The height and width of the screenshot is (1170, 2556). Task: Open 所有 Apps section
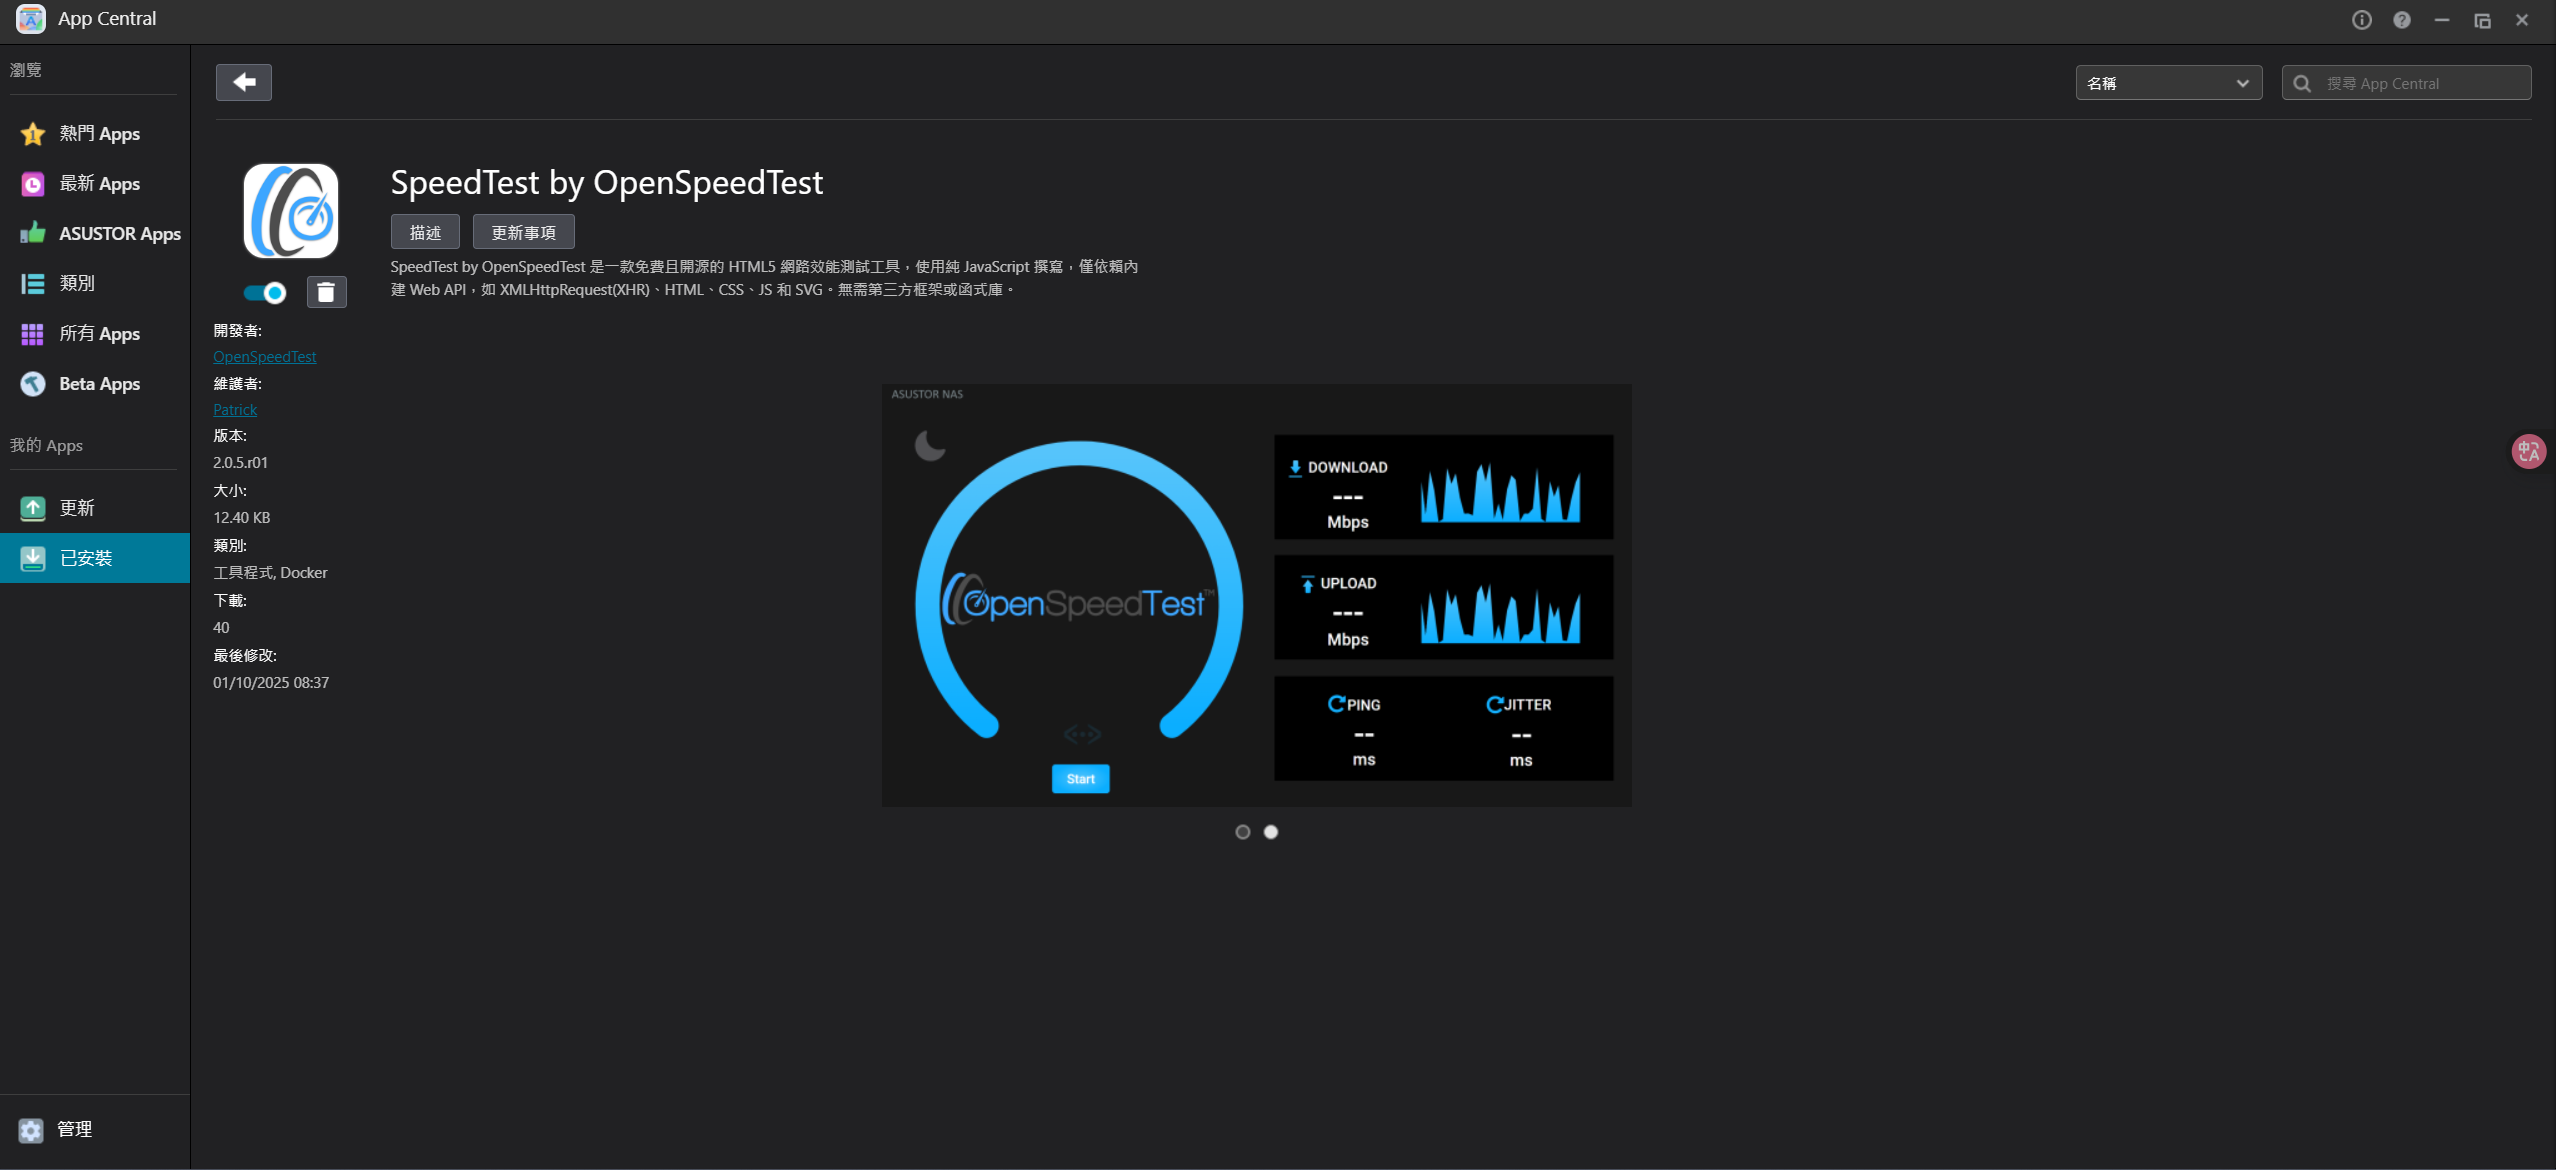pyautogui.click(x=98, y=333)
